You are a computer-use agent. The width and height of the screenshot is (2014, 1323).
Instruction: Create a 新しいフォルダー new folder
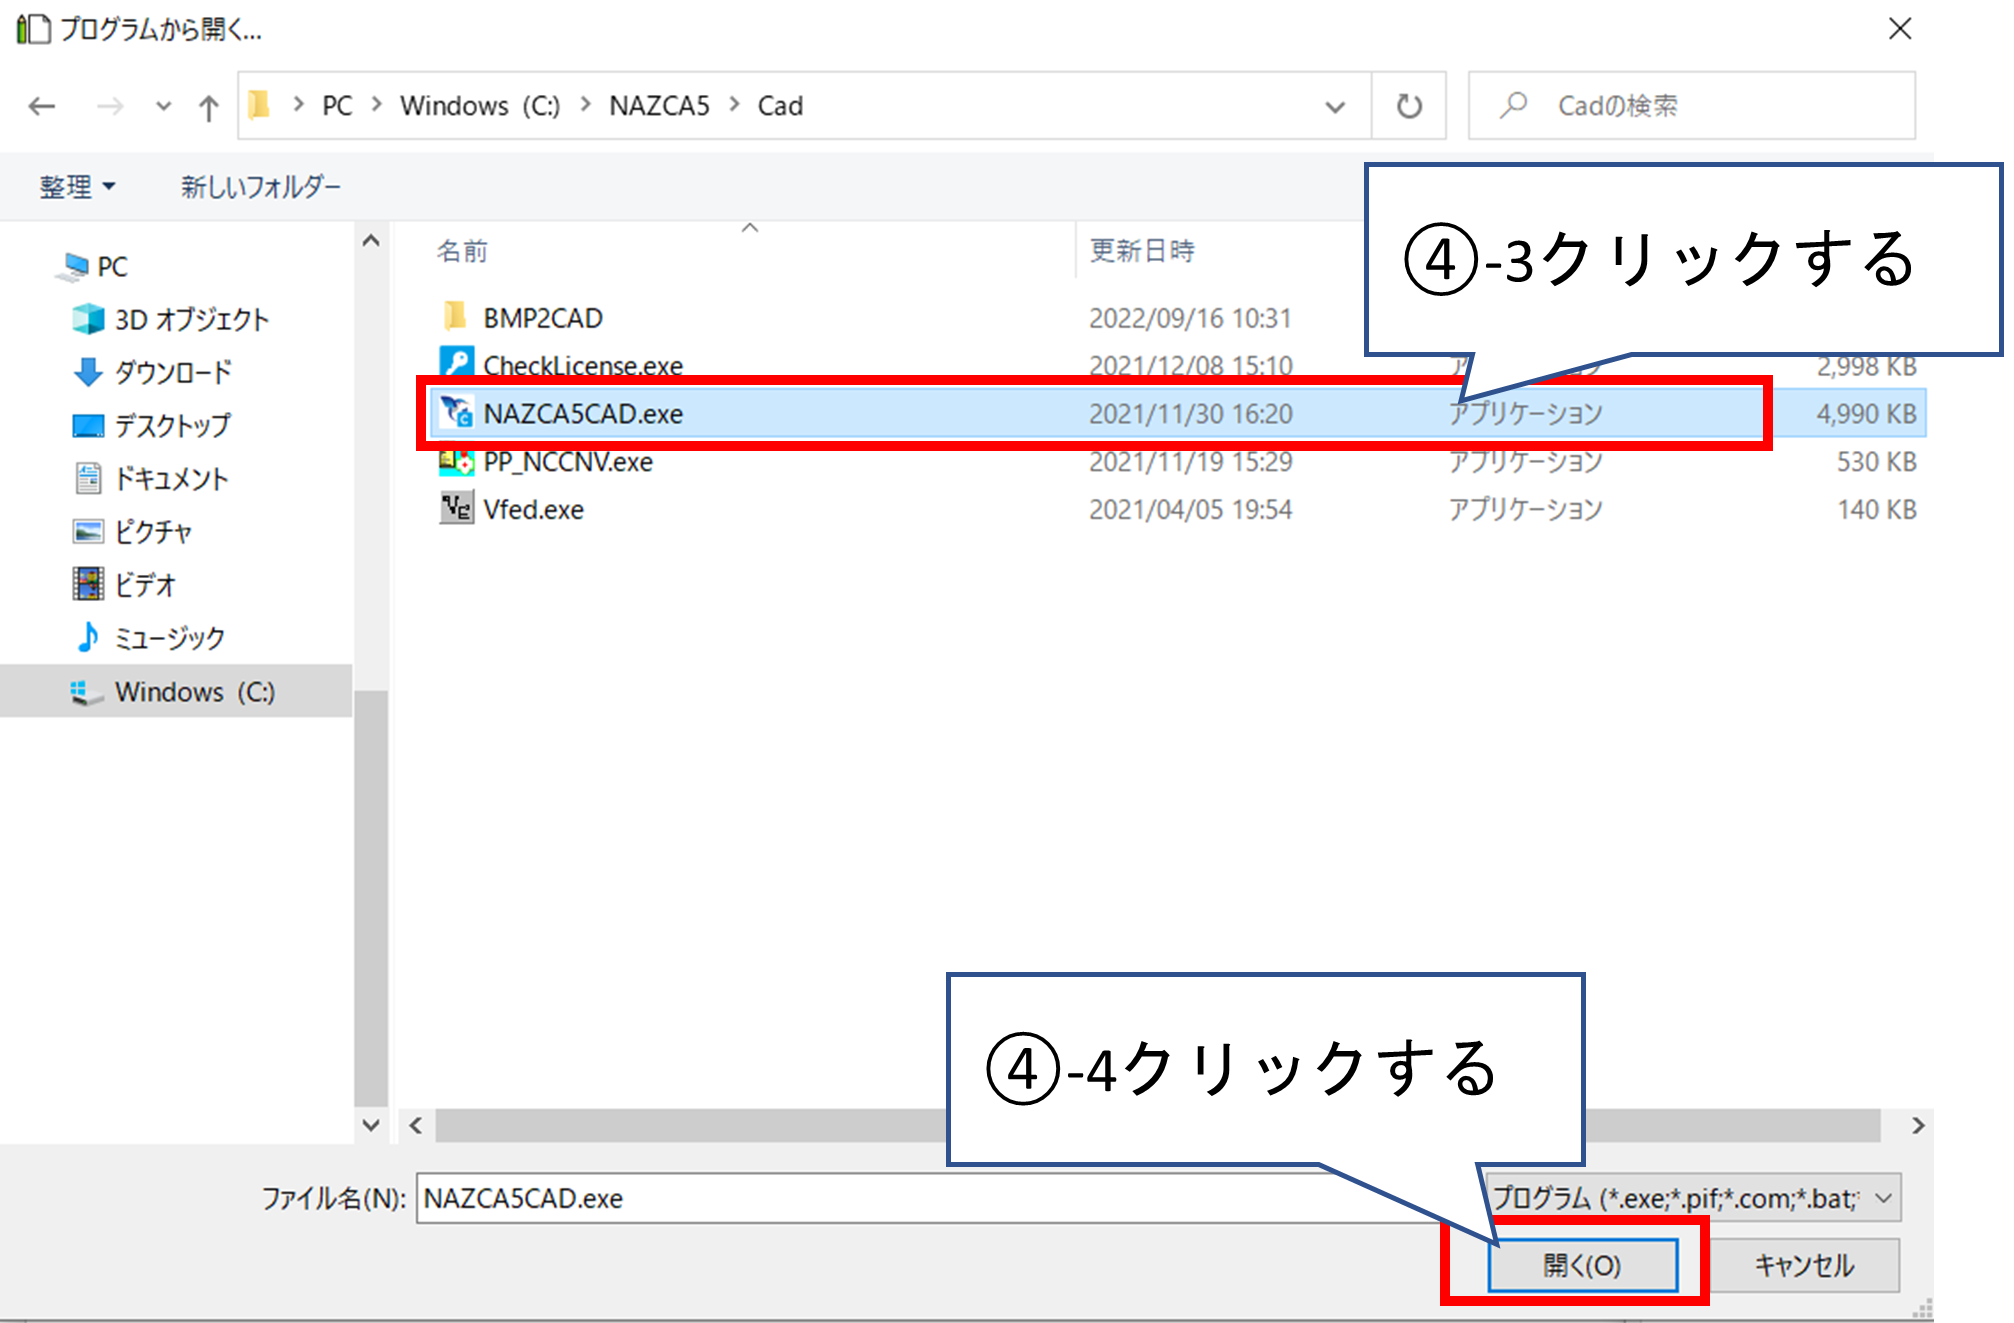(x=261, y=187)
